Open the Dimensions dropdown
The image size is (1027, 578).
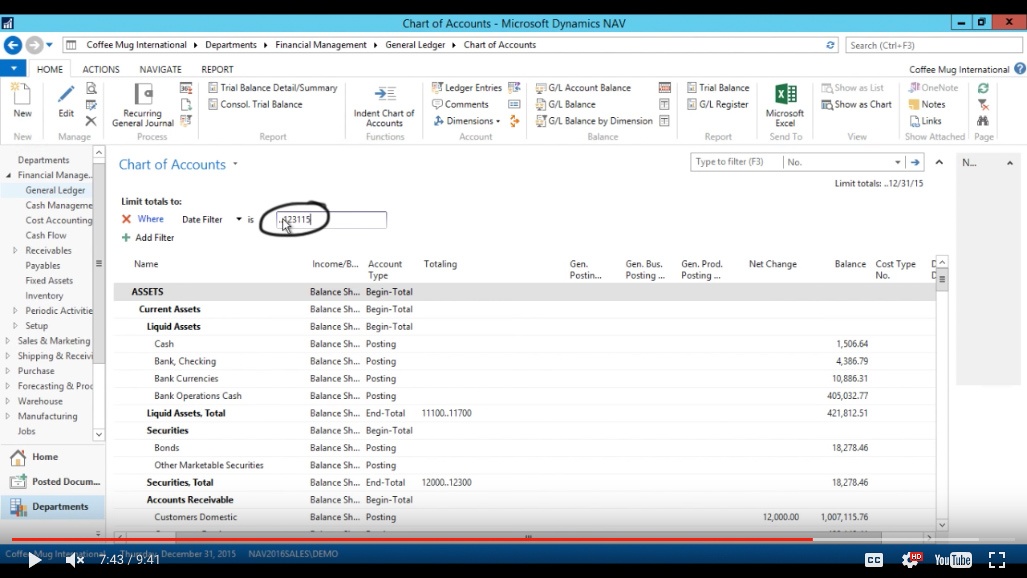click(466, 121)
